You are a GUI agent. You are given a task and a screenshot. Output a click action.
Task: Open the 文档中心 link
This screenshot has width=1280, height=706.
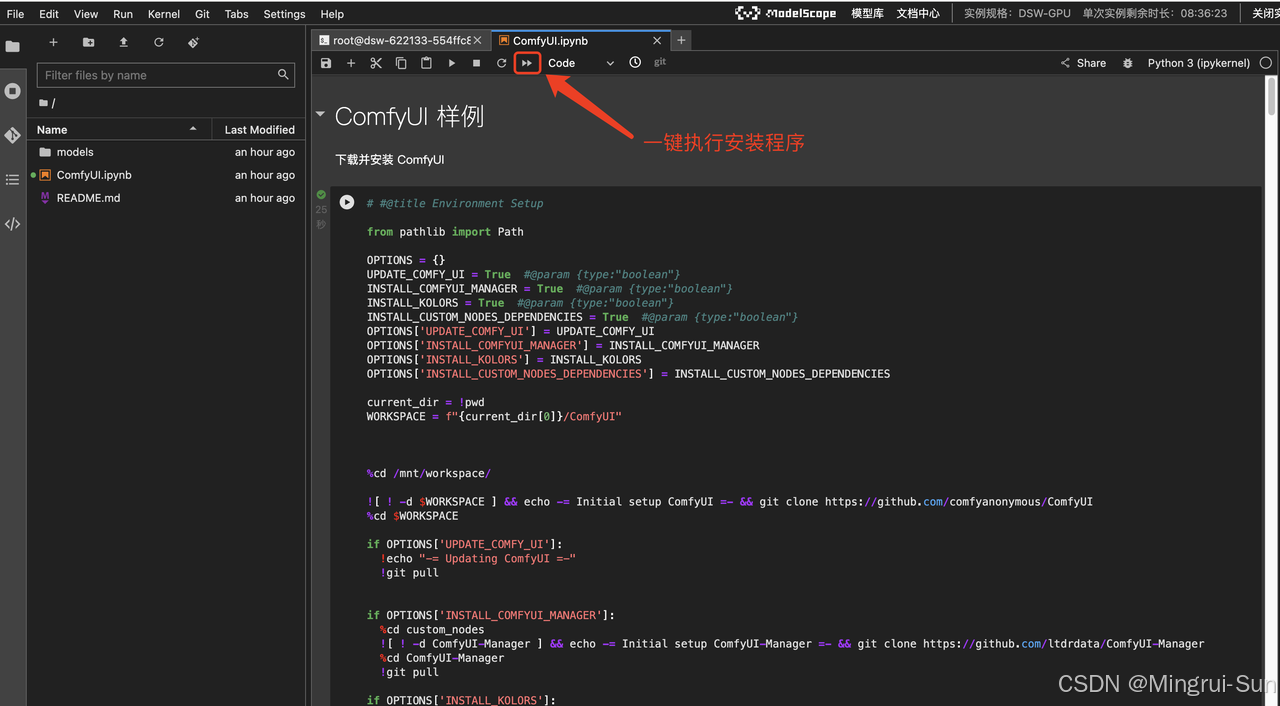tap(918, 13)
